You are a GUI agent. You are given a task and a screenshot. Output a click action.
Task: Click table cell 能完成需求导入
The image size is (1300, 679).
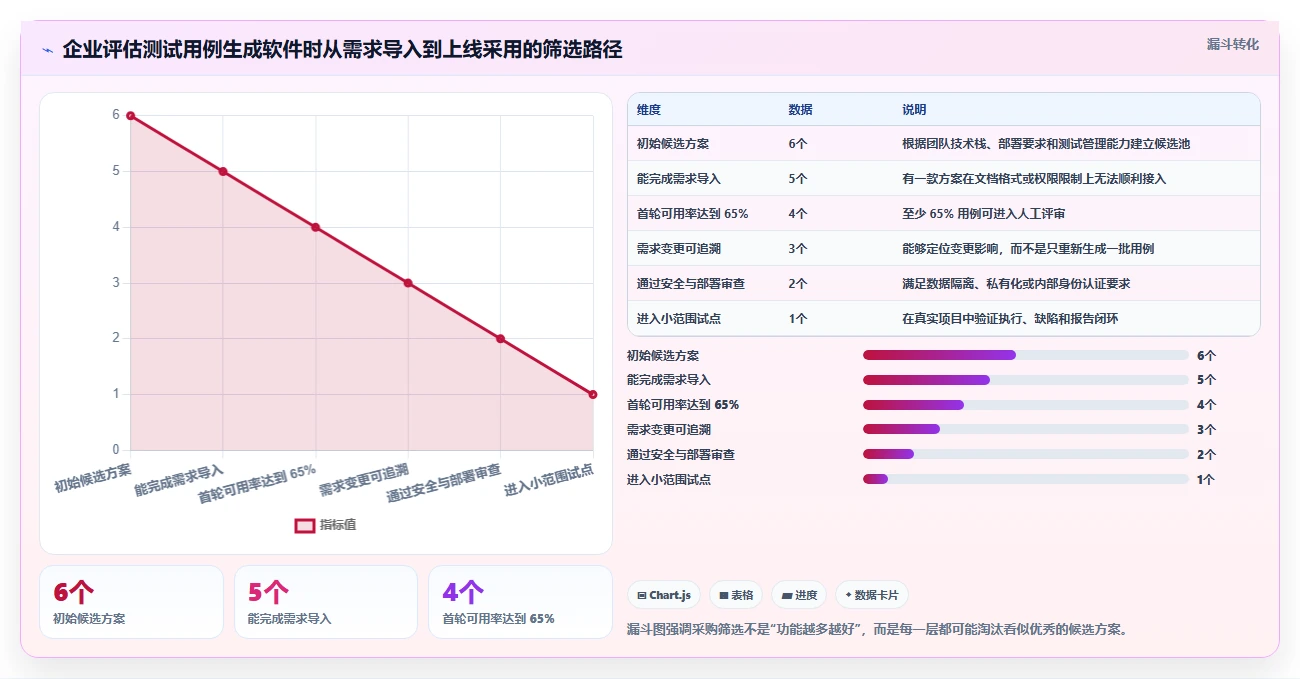679,179
